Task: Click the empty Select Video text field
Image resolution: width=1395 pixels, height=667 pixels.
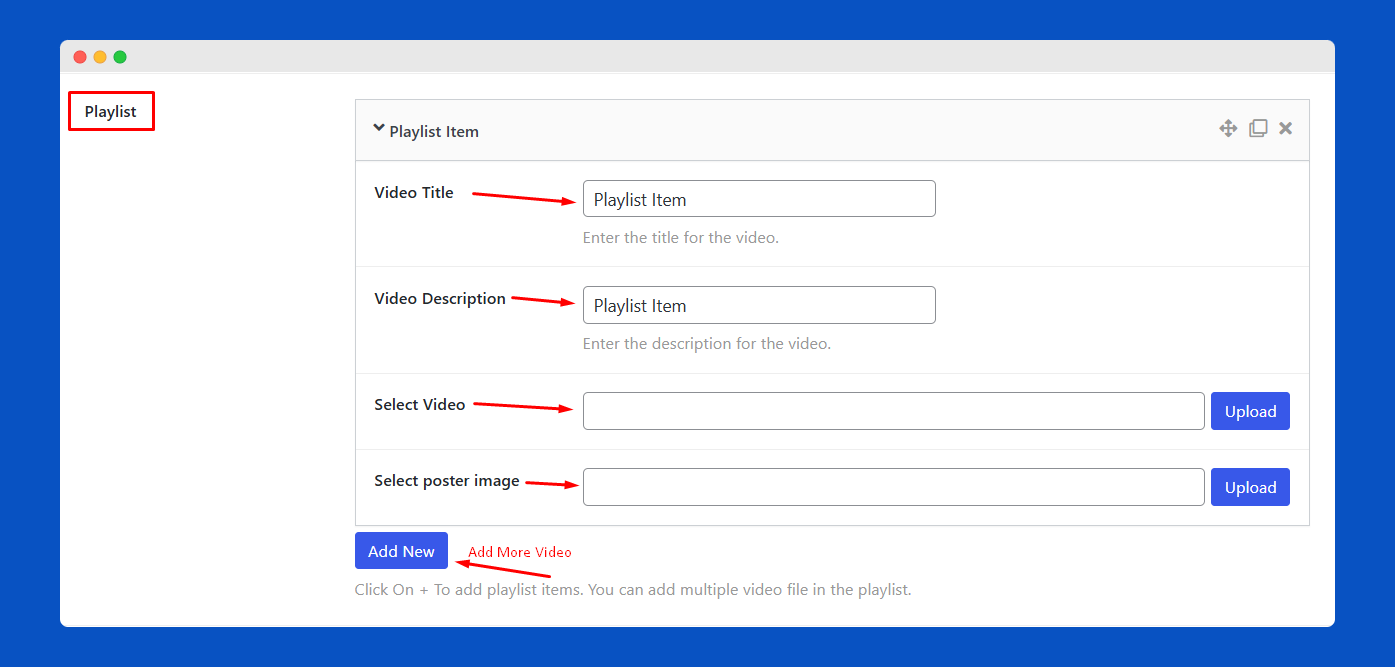Action: [893, 411]
